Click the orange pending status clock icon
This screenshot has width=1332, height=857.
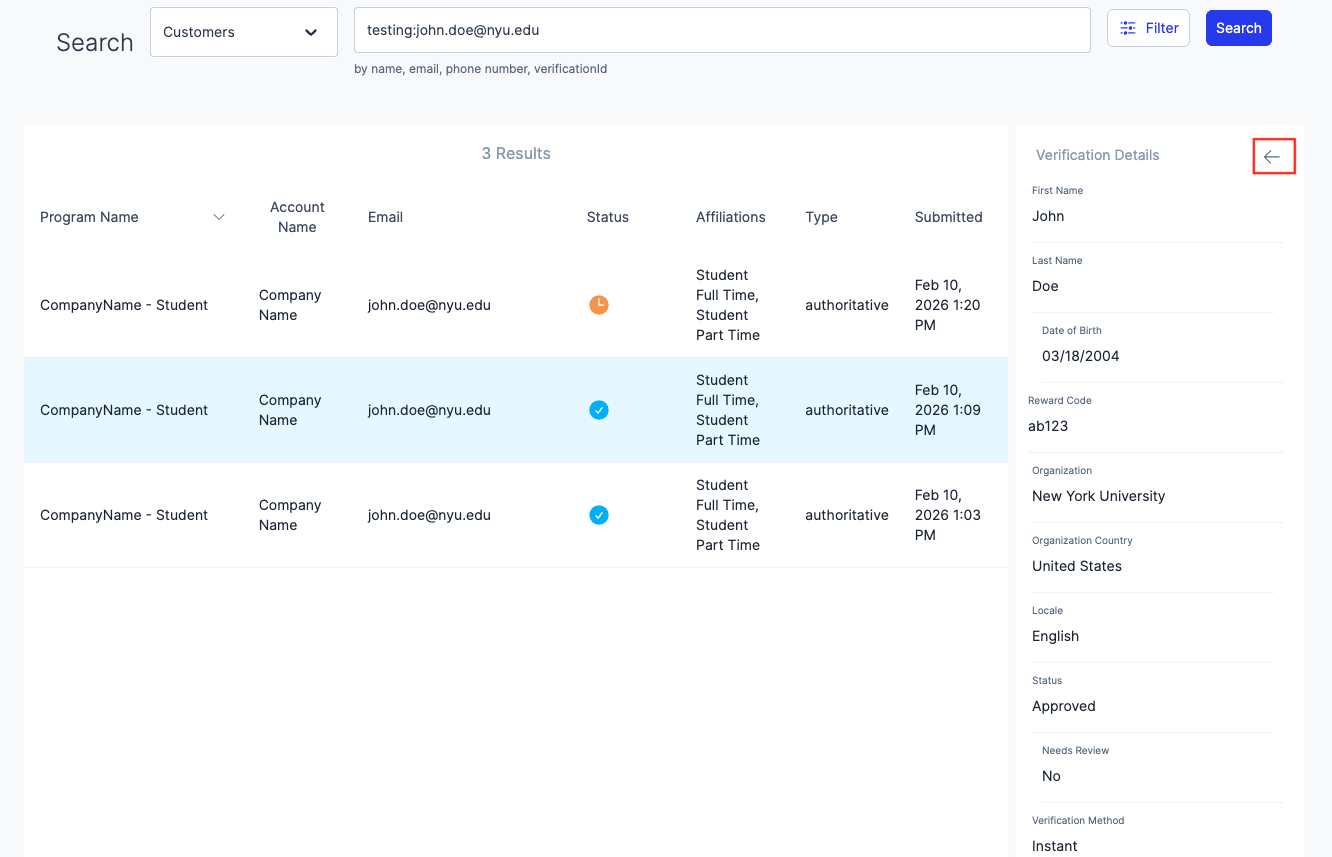599,305
